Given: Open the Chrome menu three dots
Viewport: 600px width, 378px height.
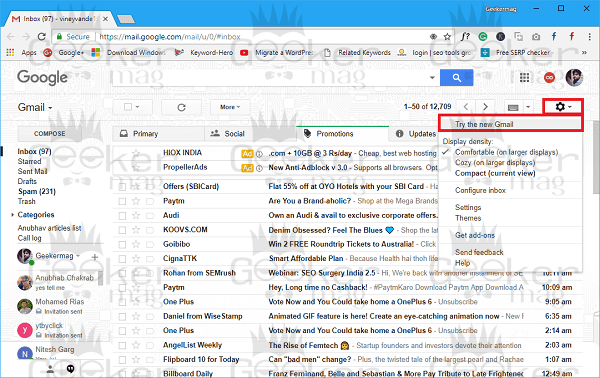Looking at the screenshot, I should 589,37.
